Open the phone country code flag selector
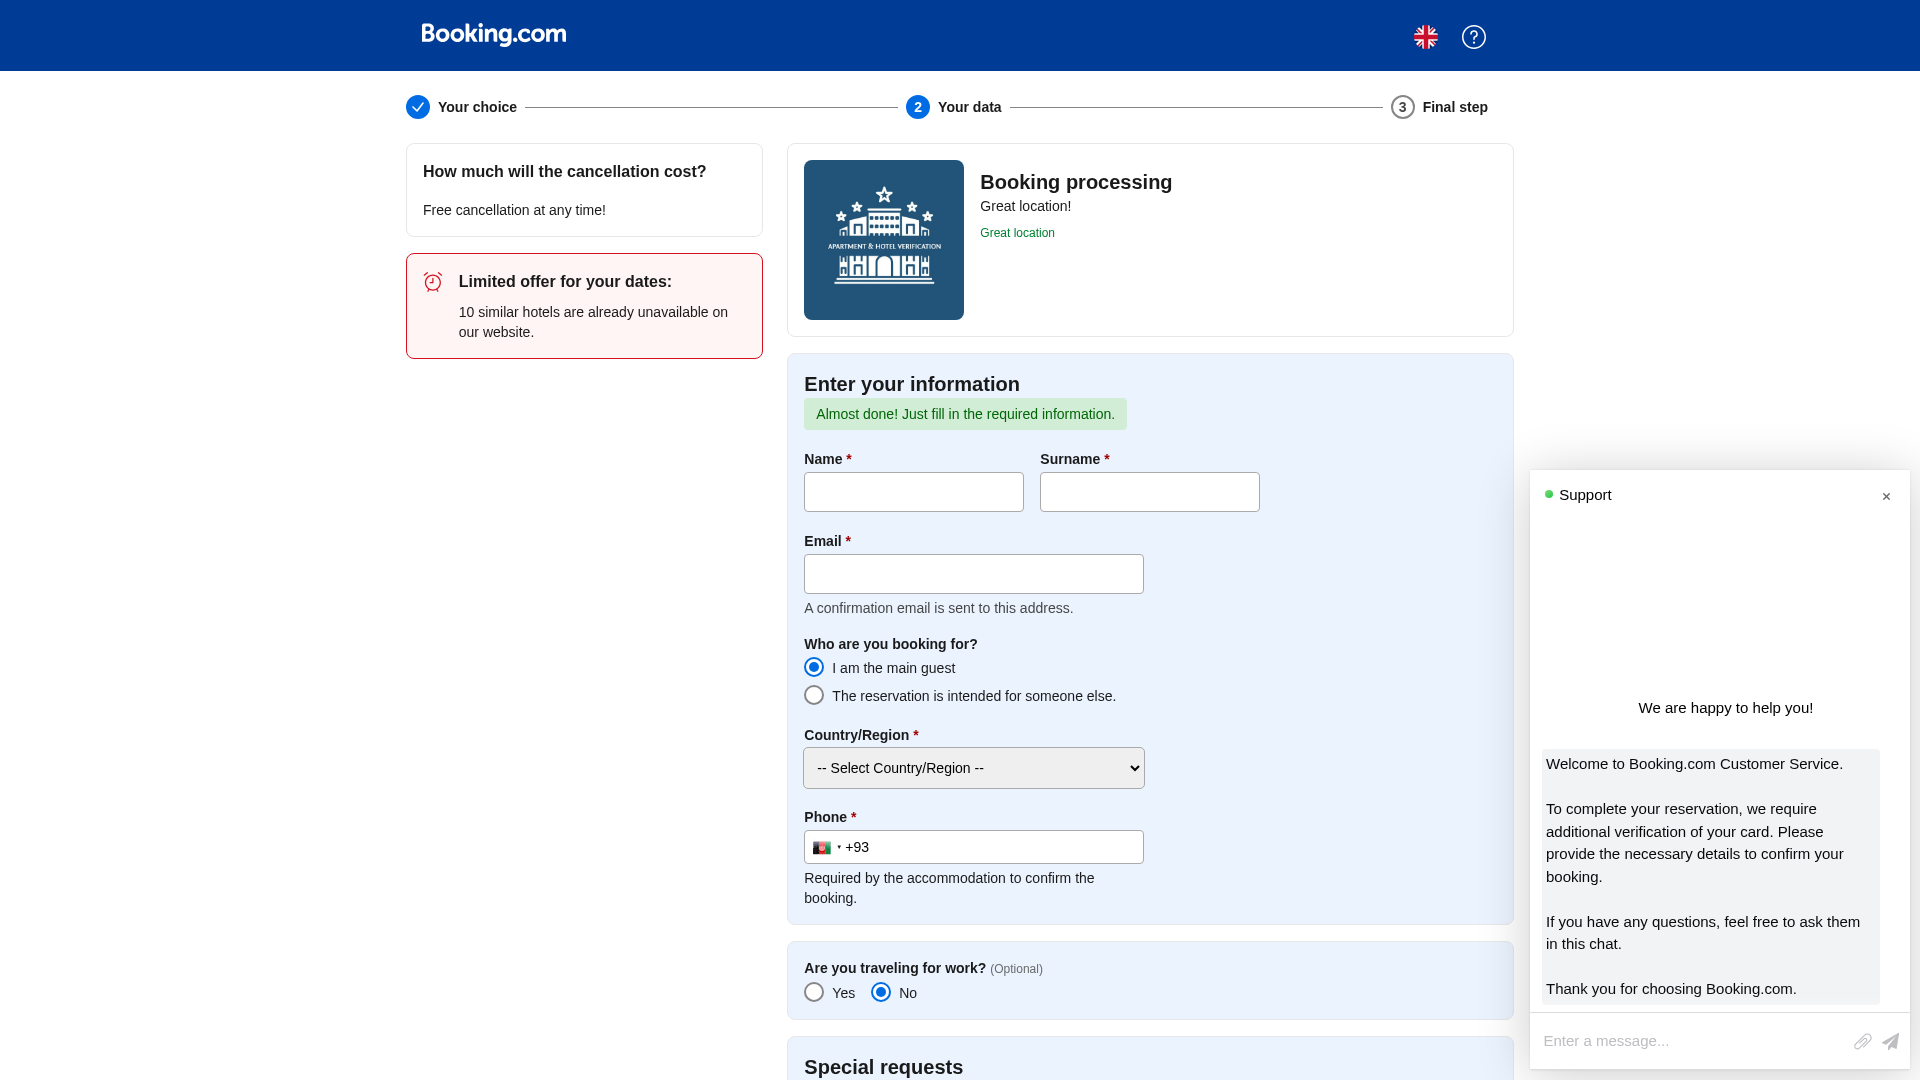1920x1080 pixels. click(x=826, y=848)
